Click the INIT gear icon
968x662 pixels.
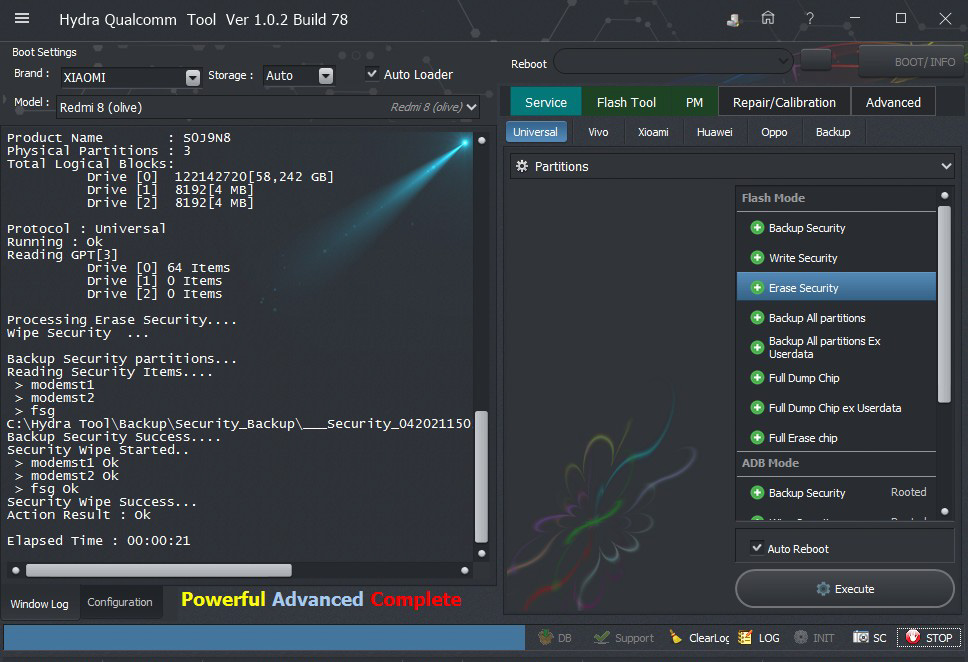(x=801, y=637)
